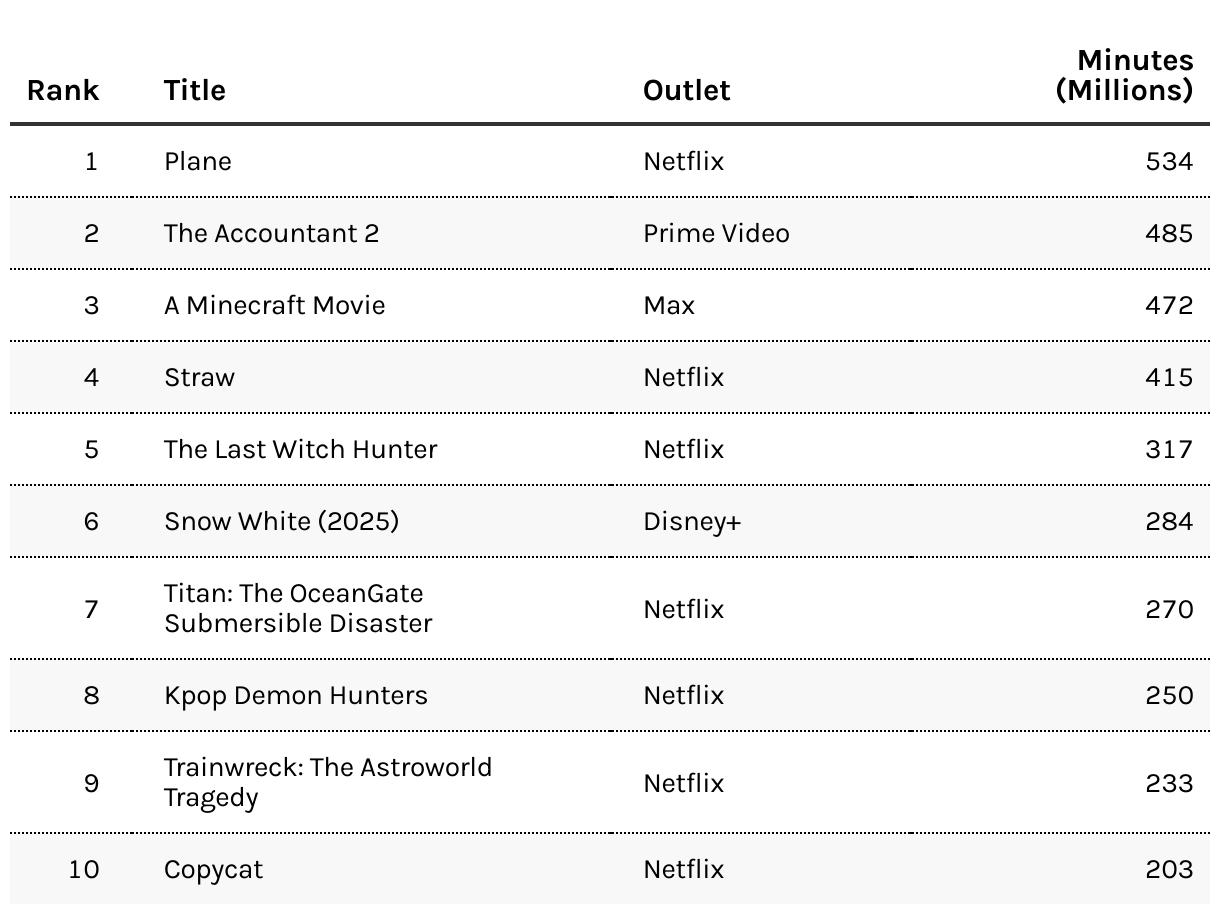
Task: Click the Title column header
Action: [195, 90]
